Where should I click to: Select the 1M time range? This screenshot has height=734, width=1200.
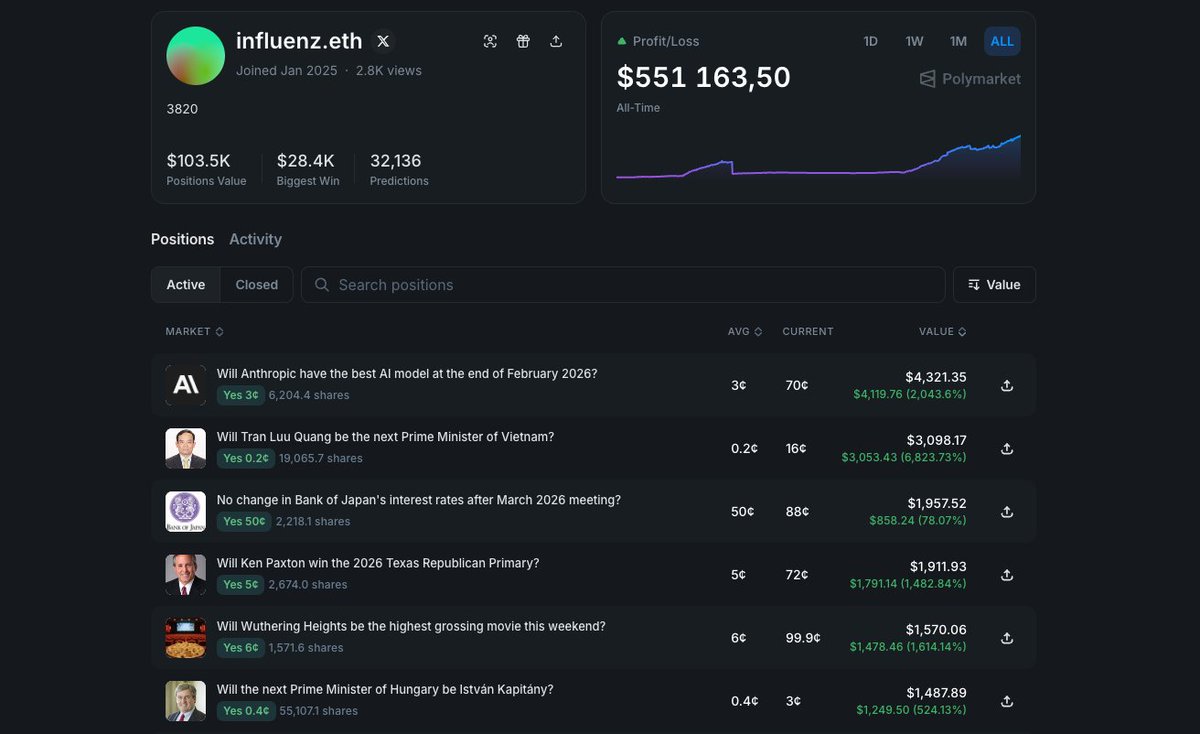coord(958,41)
